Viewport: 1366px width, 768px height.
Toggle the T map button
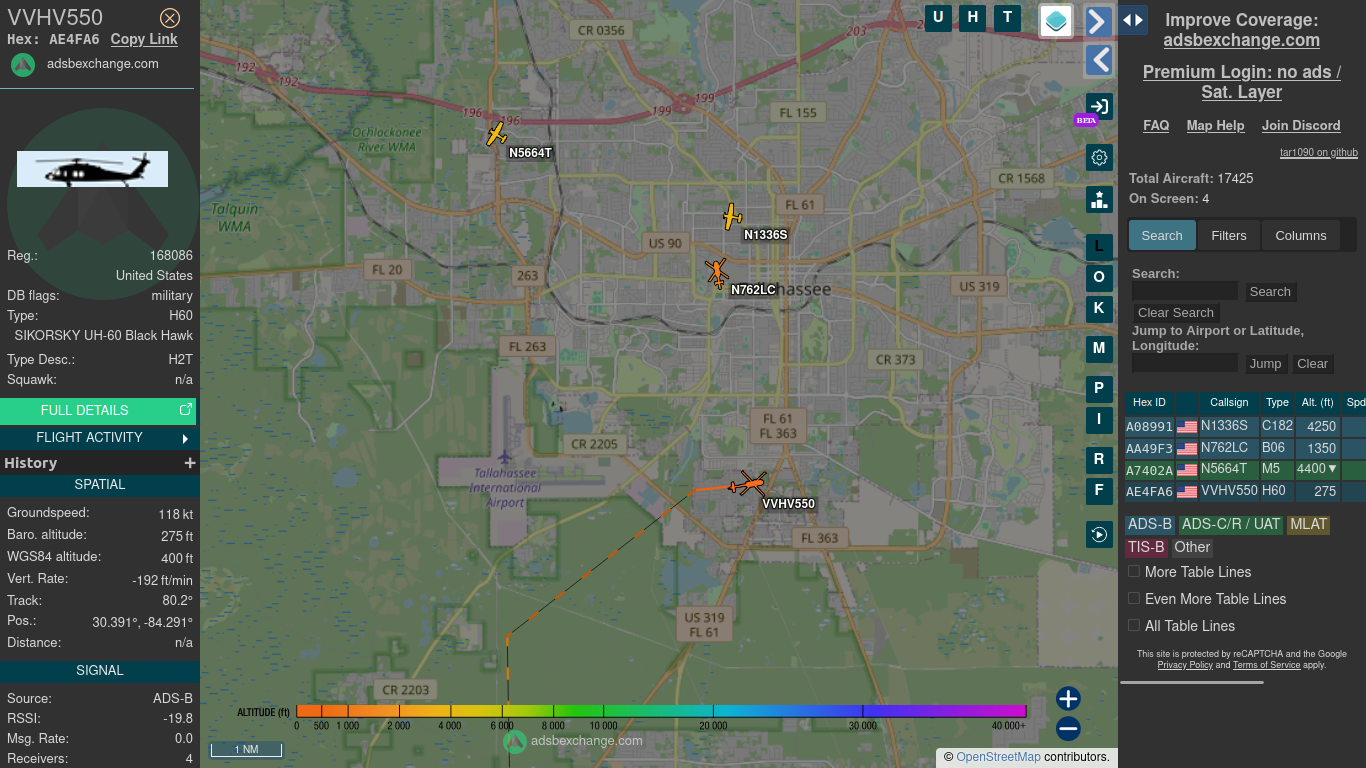tap(1007, 17)
